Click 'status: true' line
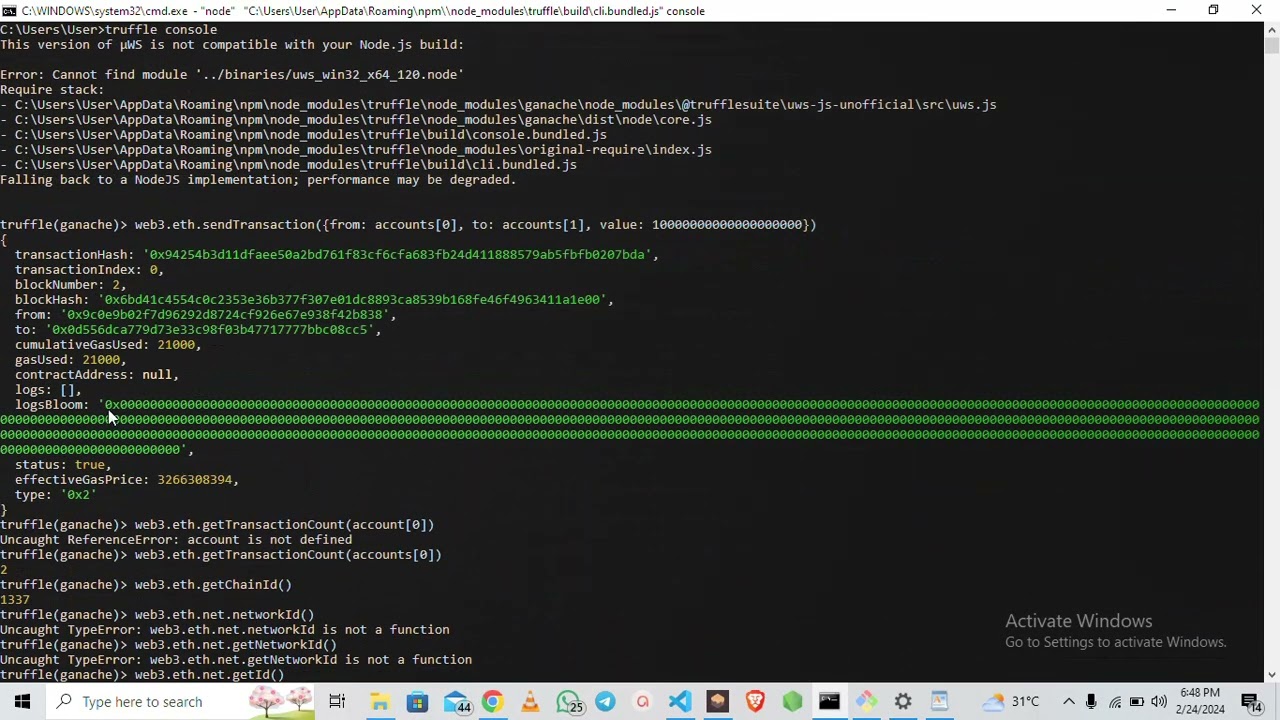The height and width of the screenshot is (720, 1280). (63, 465)
